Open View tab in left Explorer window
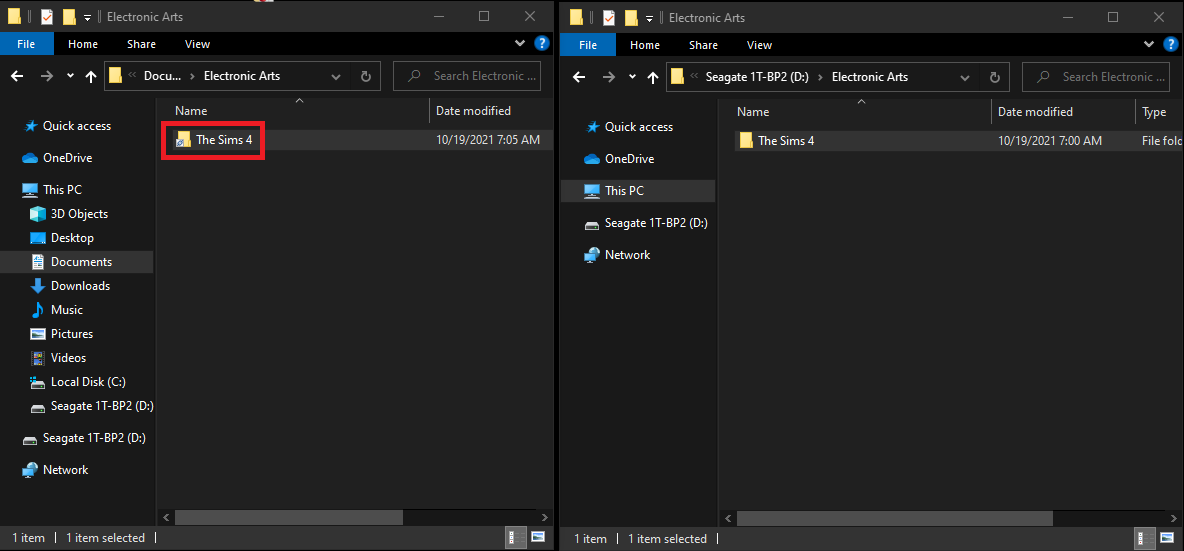Image resolution: width=1184 pixels, height=551 pixels. [x=197, y=44]
